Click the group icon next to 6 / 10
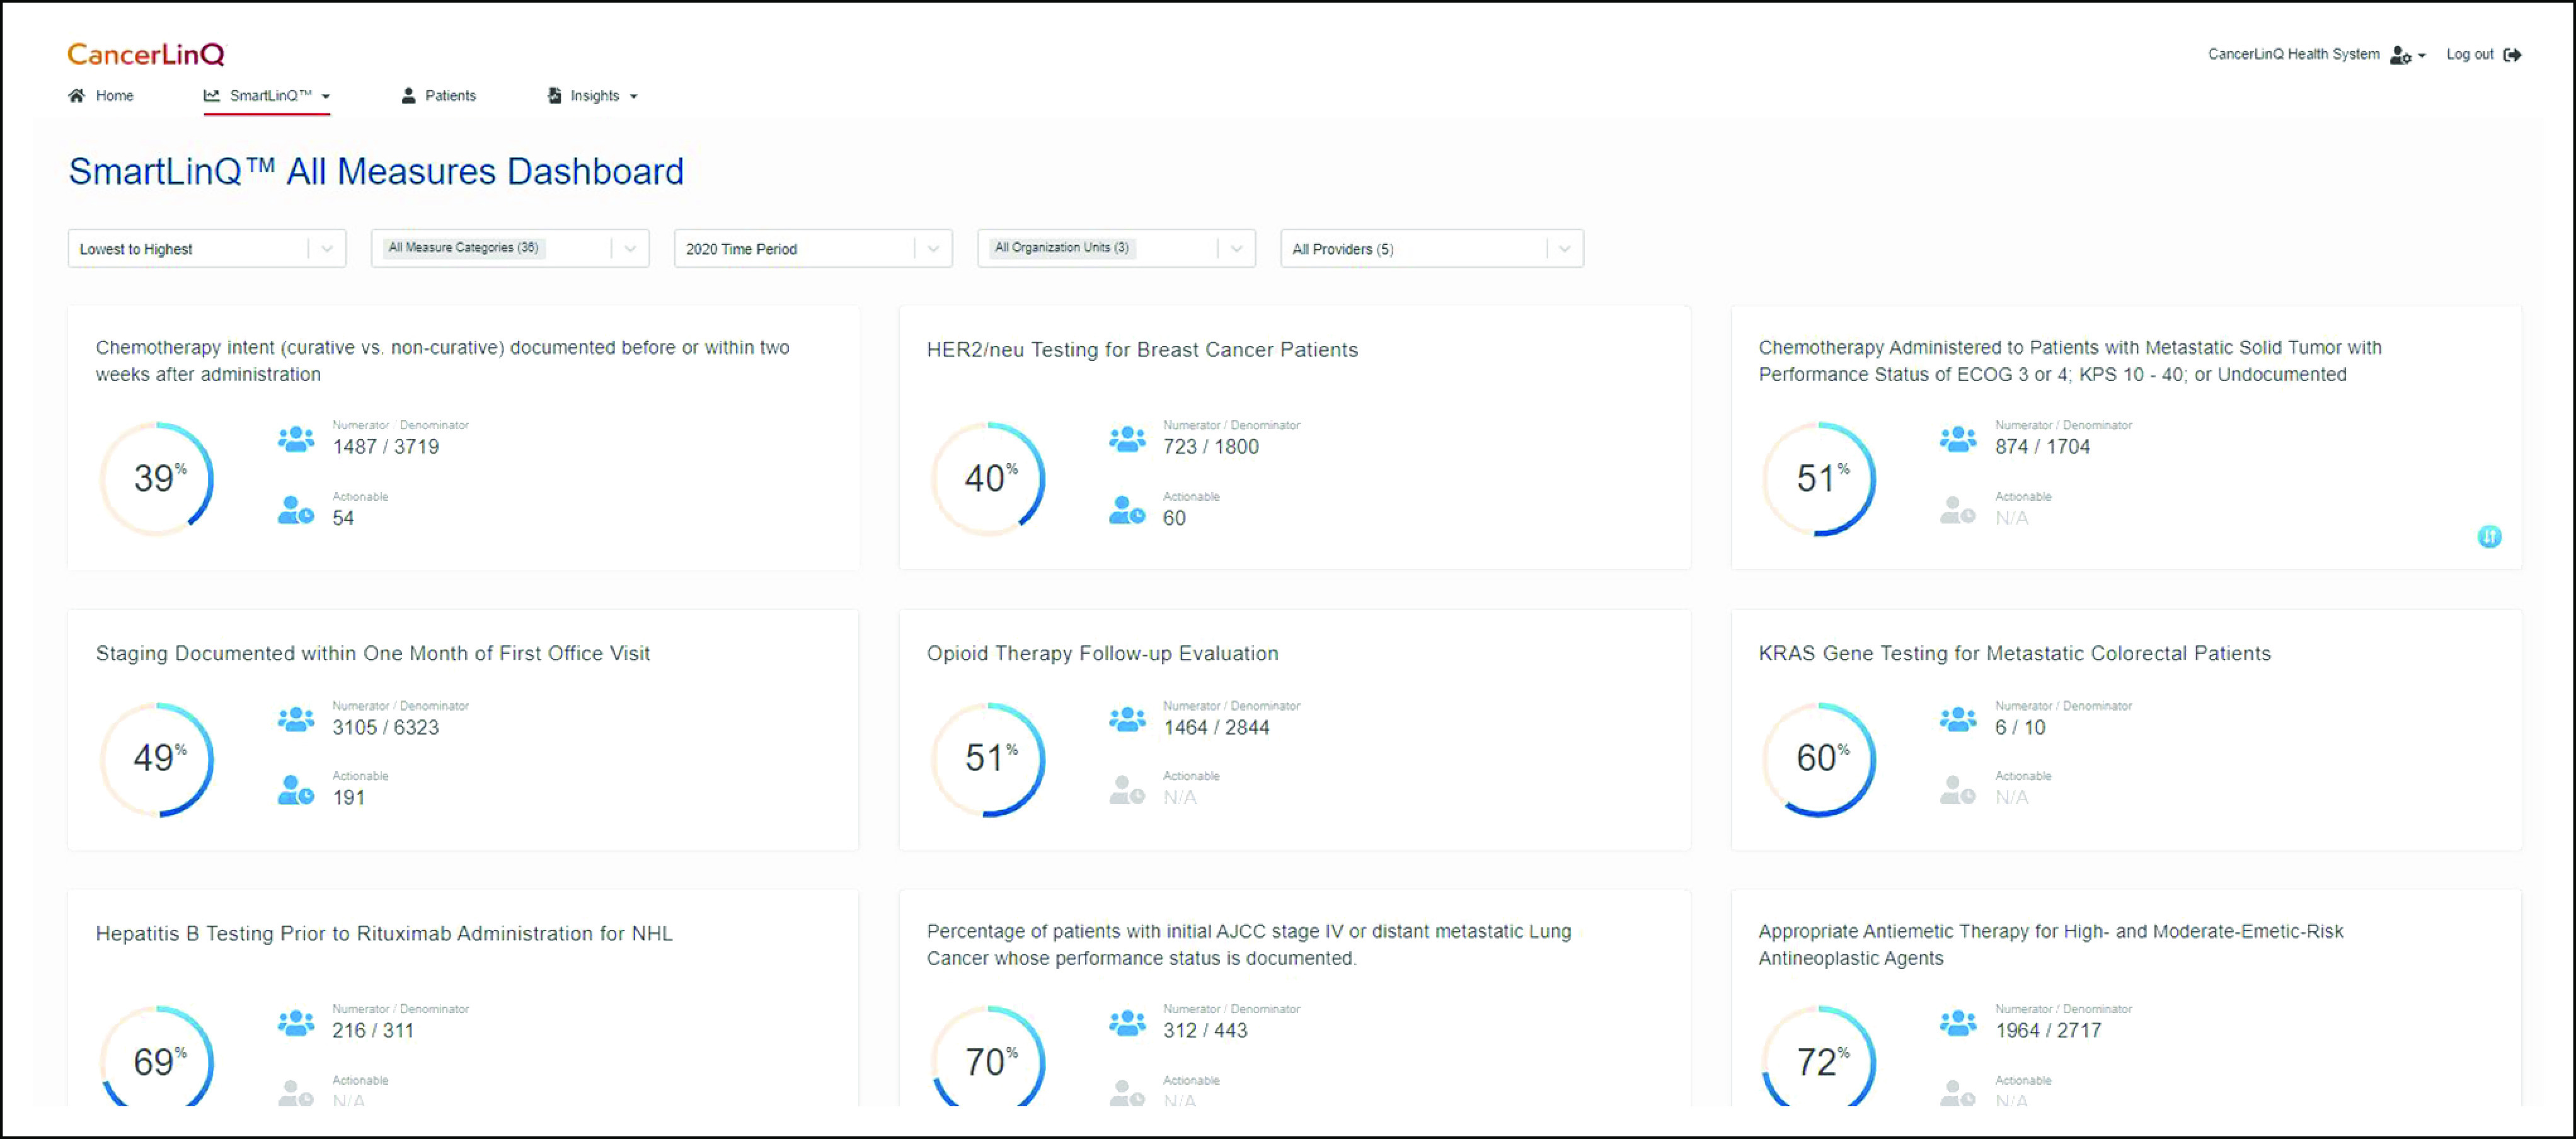The height and width of the screenshot is (1139, 2576). coord(1958,719)
